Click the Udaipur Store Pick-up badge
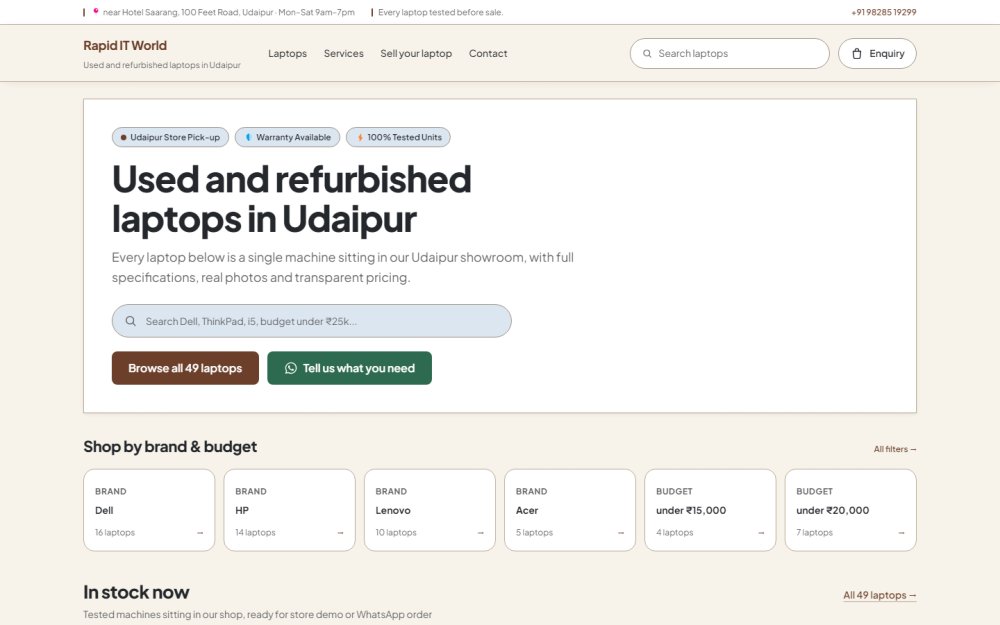This screenshot has height=625, width=1000. click(170, 137)
